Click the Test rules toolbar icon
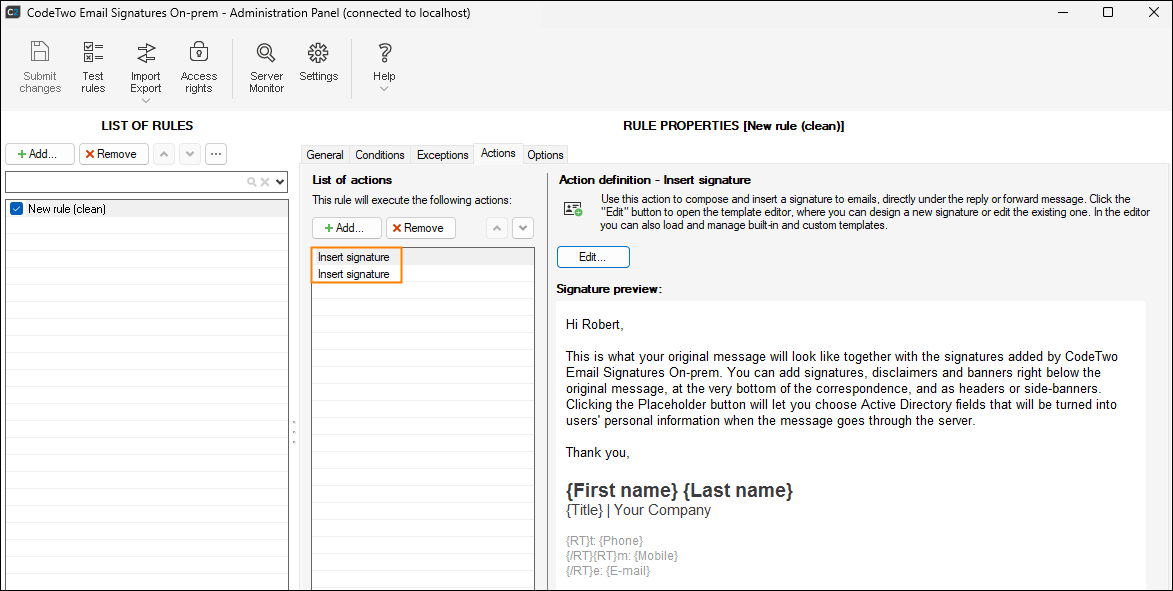This screenshot has height=591, width=1173. (x=93, y=53)
